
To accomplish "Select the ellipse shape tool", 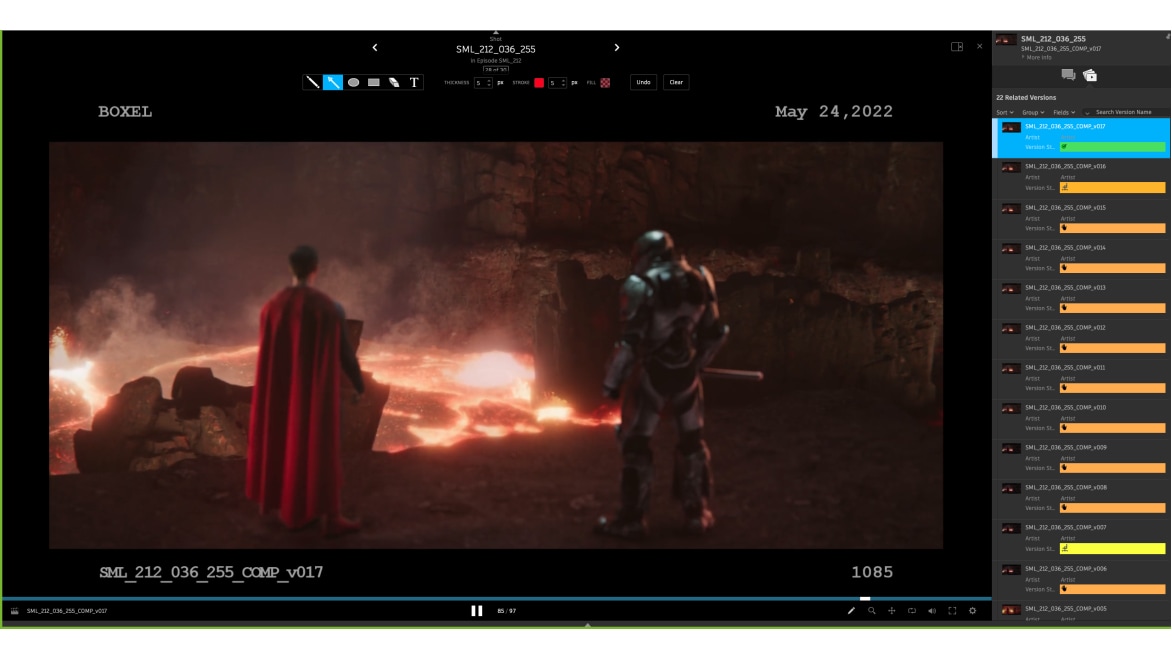I will click(353, 82).
